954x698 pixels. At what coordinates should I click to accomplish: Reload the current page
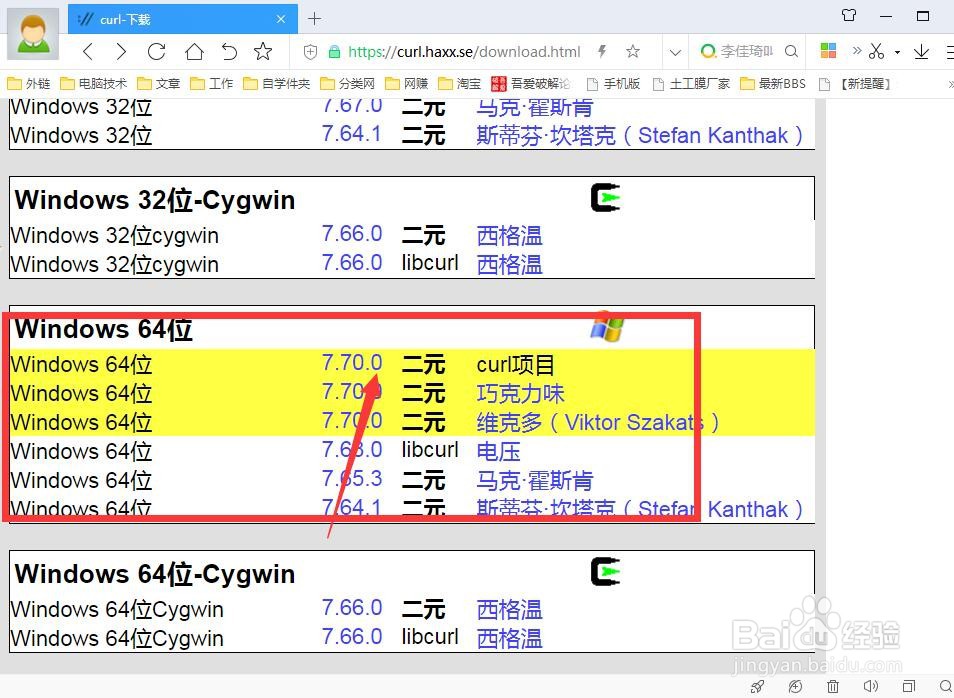coord(156,52)
